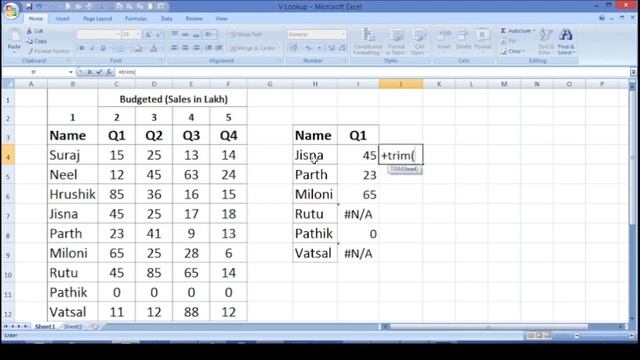
Task: Select column K header
Action: point(439,84)
